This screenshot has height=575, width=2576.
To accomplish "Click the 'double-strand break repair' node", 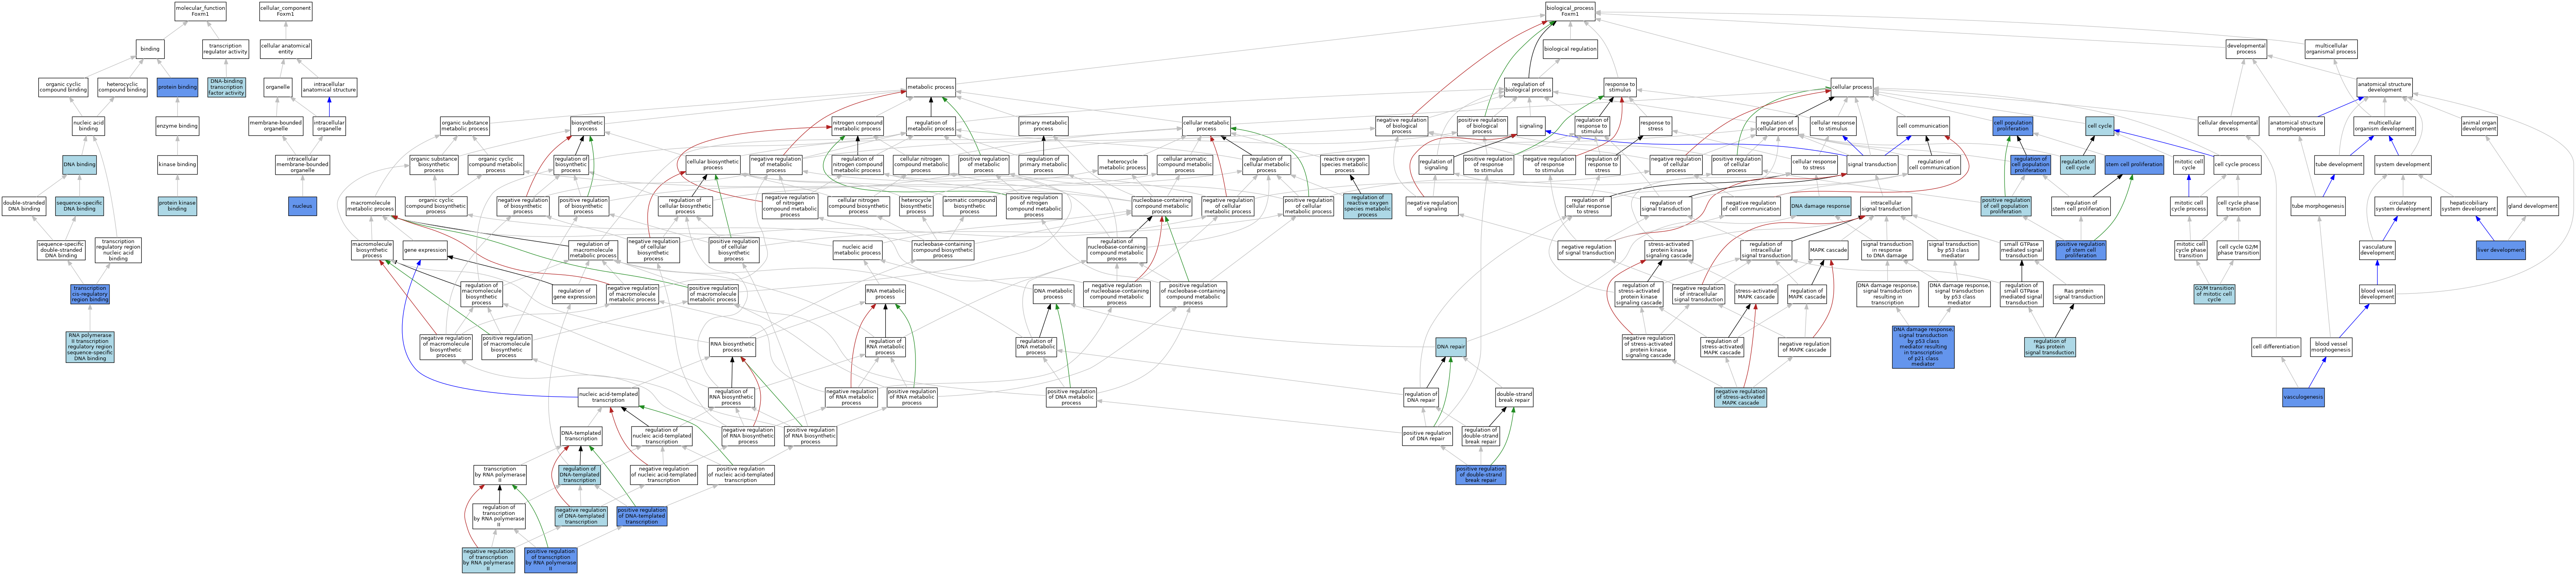I will tap(1515, 398).
